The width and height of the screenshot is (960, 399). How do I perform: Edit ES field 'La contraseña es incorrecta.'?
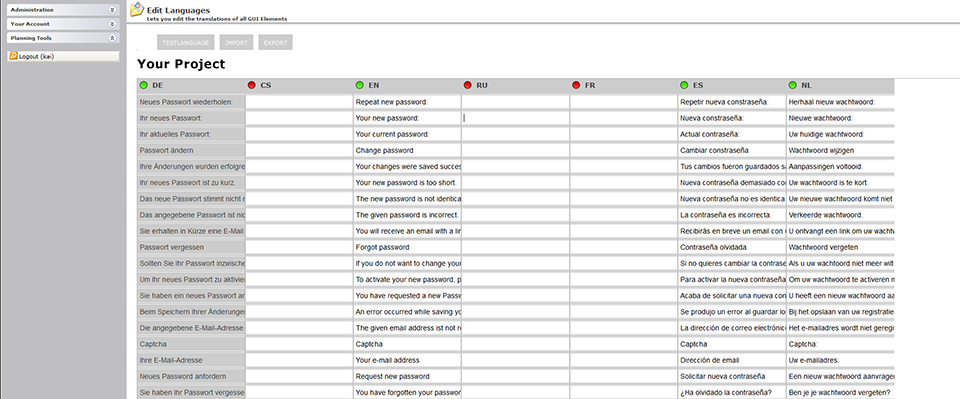click(x=732, y=215)
